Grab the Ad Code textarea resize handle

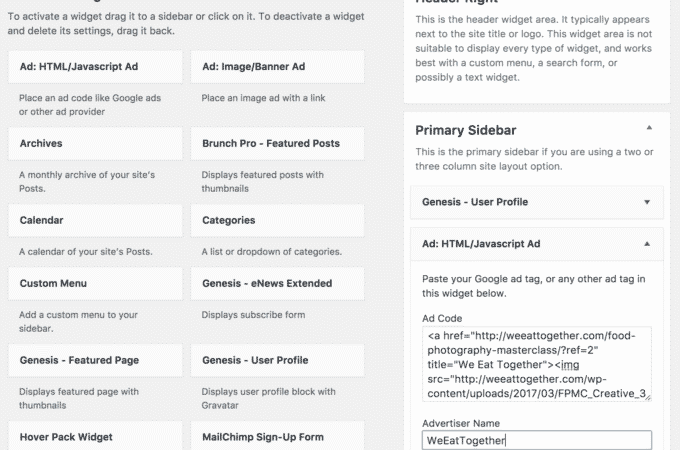click(648, 398)
